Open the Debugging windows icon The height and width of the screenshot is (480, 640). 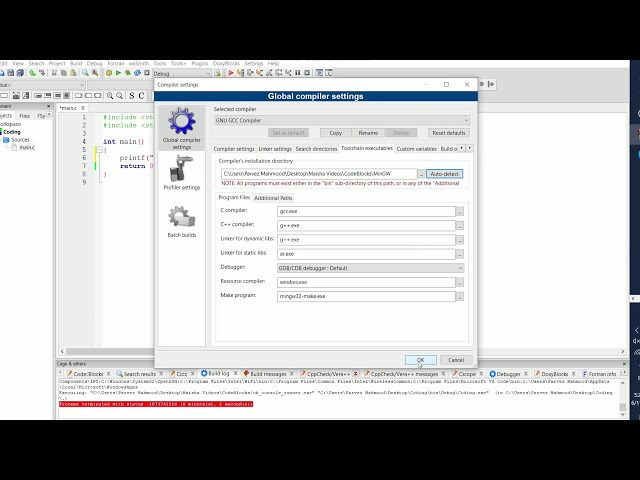click(x=319, y=73)
